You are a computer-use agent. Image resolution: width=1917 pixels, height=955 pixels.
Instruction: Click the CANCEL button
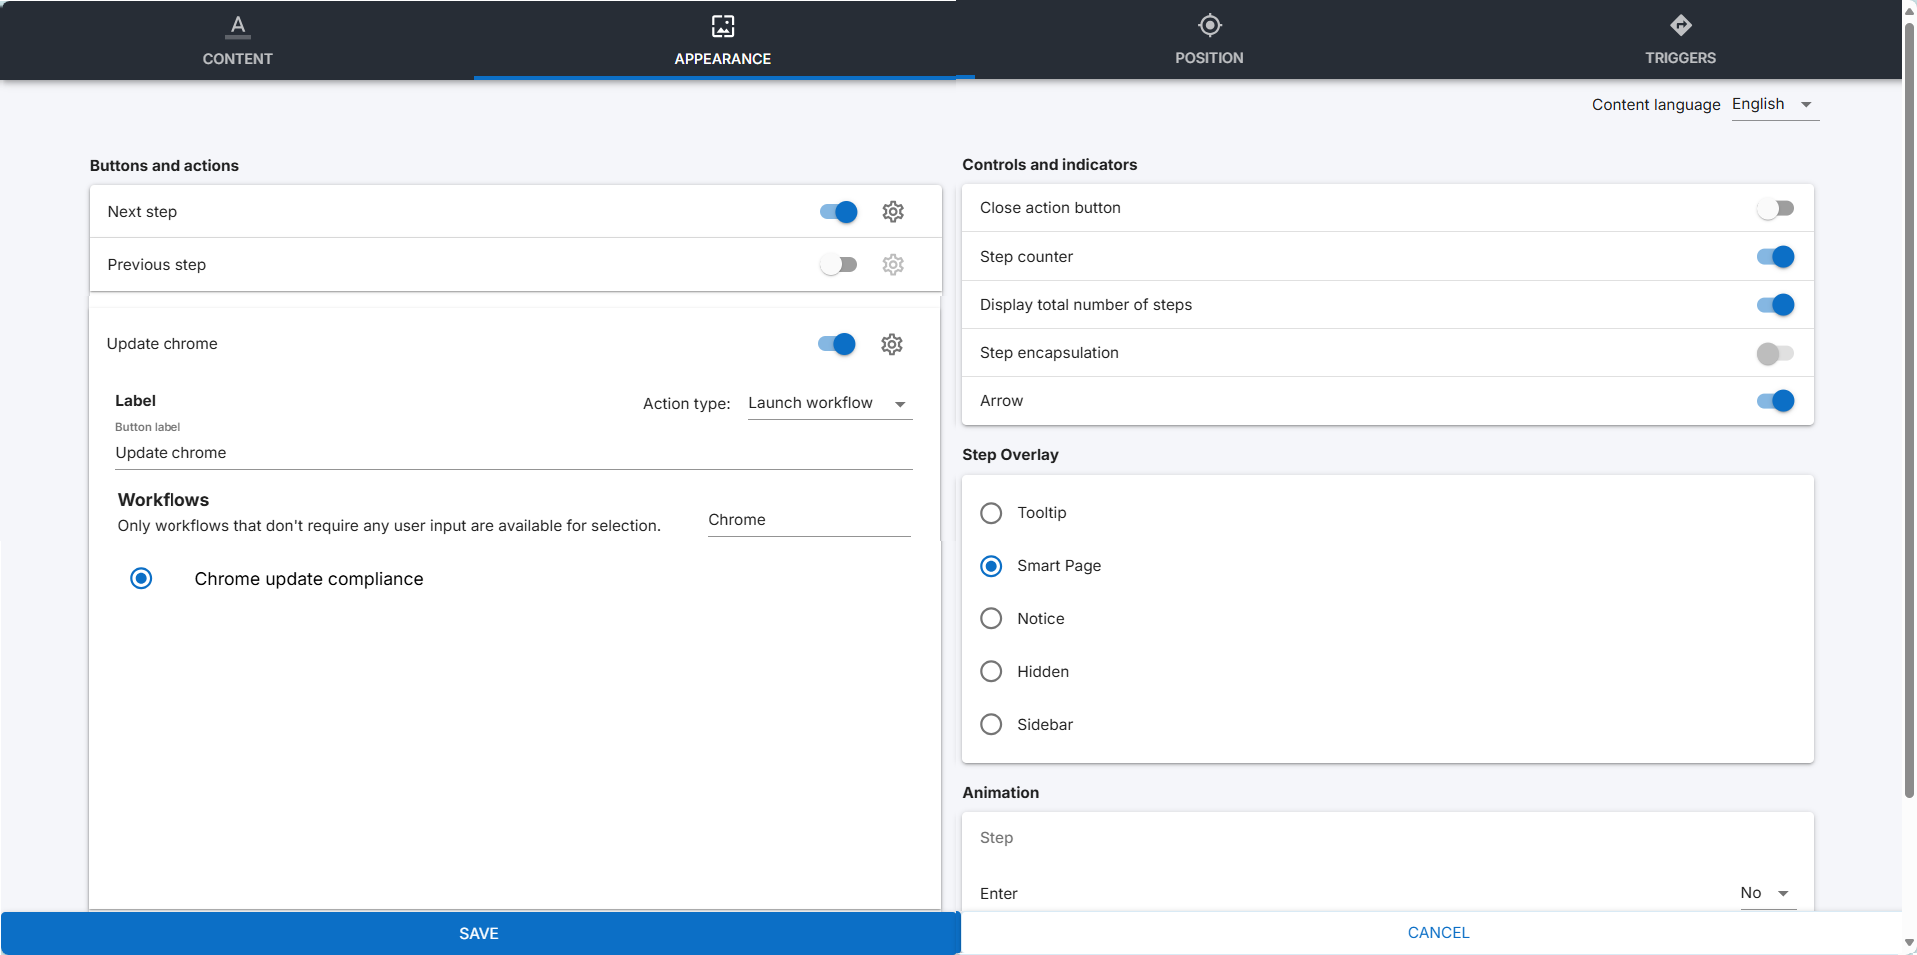tap(1438, 933)
